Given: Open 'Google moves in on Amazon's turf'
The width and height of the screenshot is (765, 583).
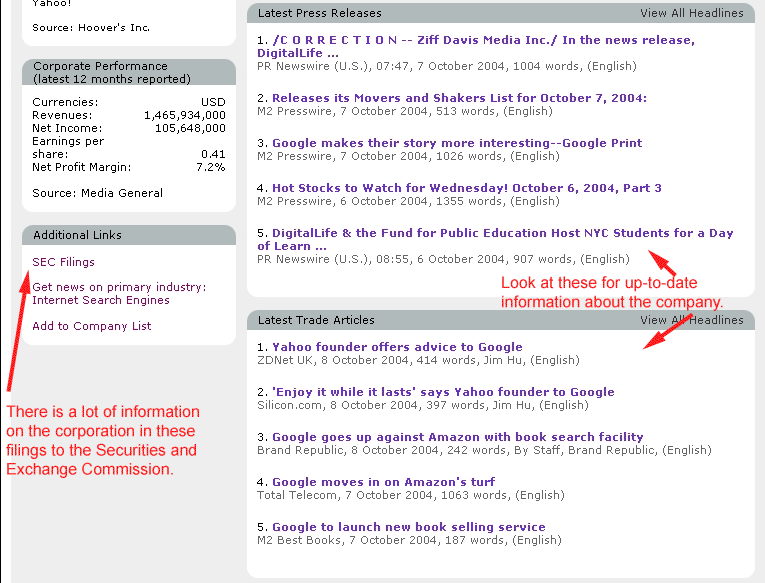Looking at the screenshot, I should 383,482.
